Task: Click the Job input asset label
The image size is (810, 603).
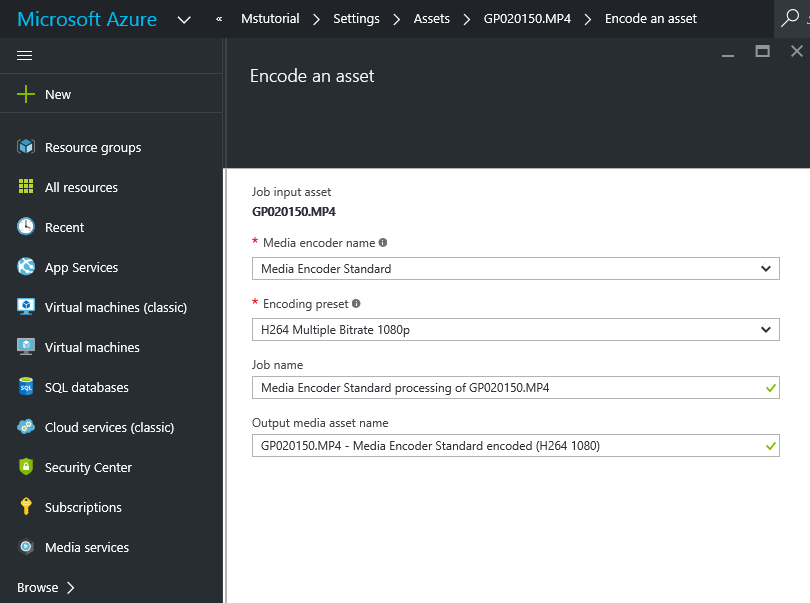Action: click(x=291, y=192)
